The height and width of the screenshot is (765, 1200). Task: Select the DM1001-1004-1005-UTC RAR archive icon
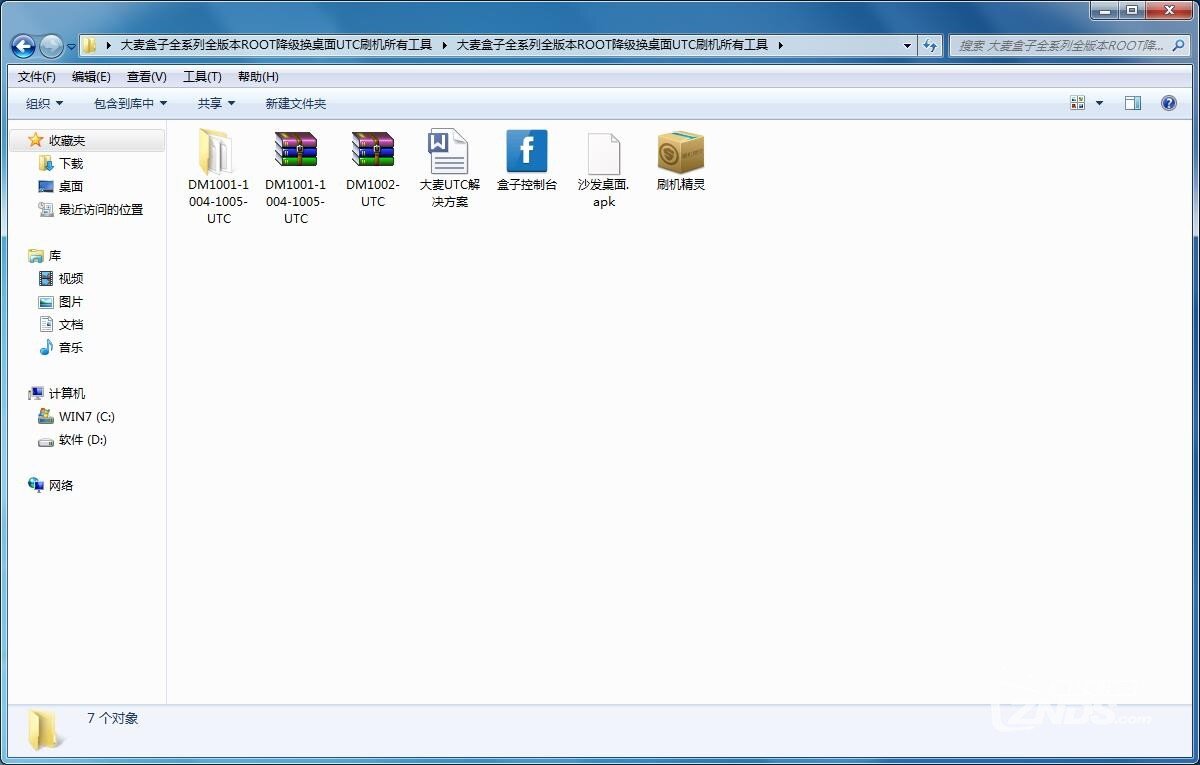(295, 151)
